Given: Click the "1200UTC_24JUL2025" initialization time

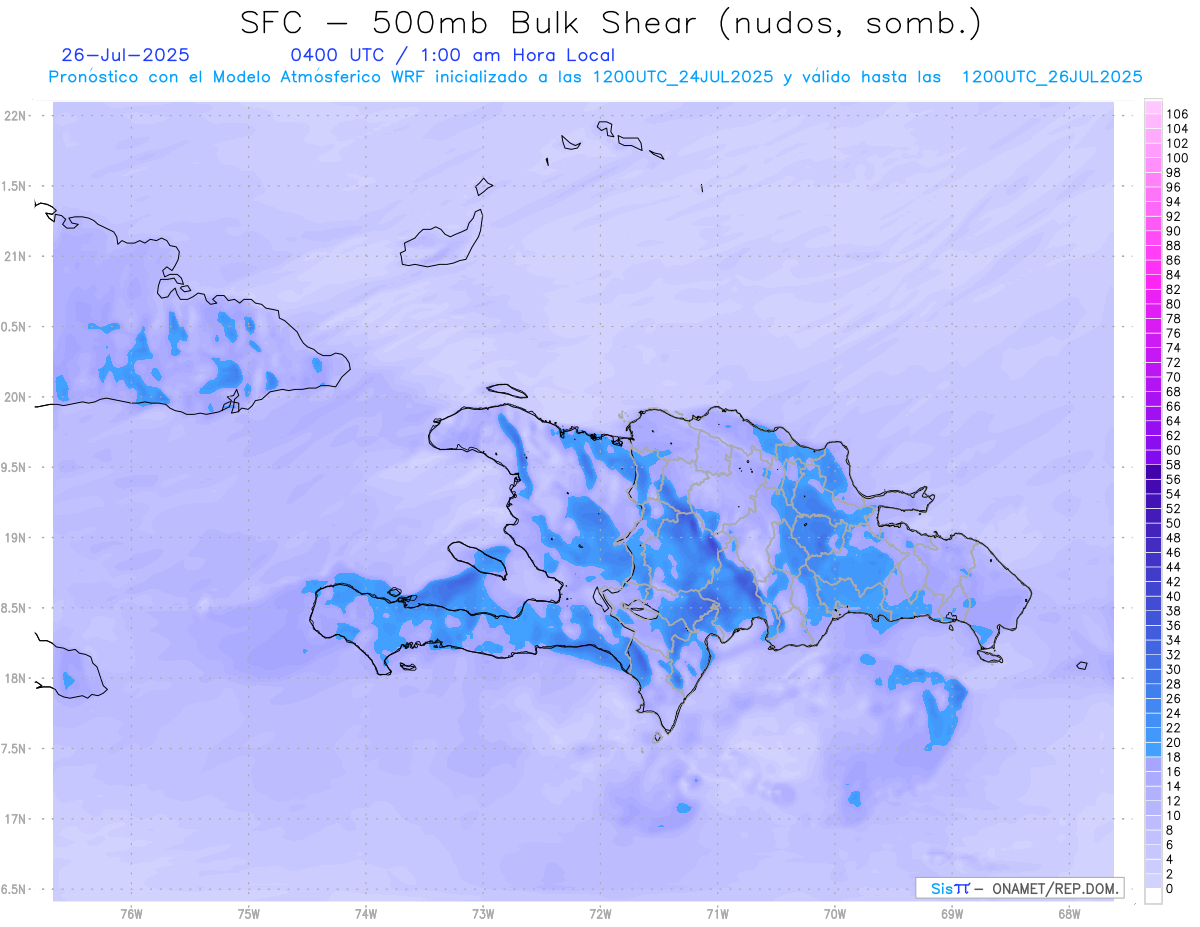Looking at the screenshot, I should click(x=683, y=77).
